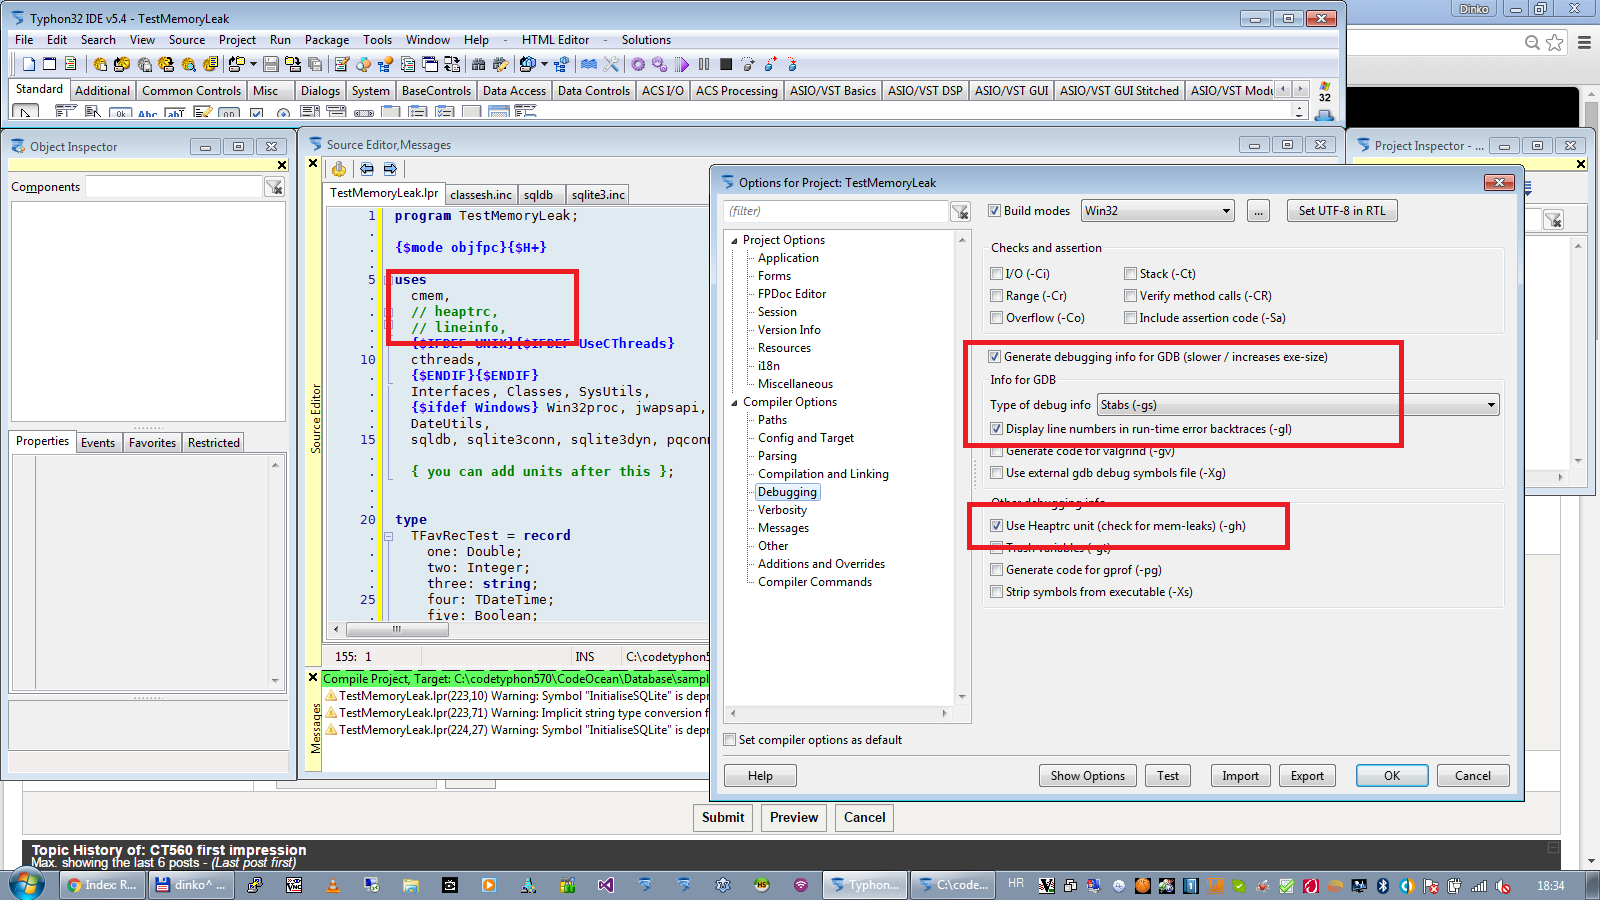Image resolution: width=1600 pixels, height=900 pixels.
Task: Switch to Events tab in Object Inspector
Action: (x=98, y=442)
